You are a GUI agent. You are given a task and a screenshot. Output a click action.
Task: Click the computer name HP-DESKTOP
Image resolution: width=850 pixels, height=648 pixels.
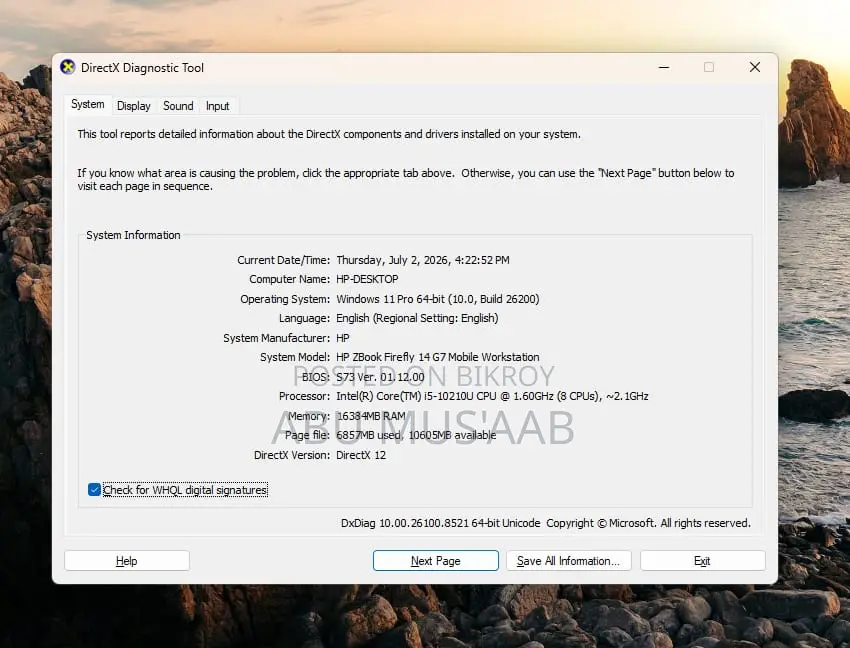pos(368,279)
